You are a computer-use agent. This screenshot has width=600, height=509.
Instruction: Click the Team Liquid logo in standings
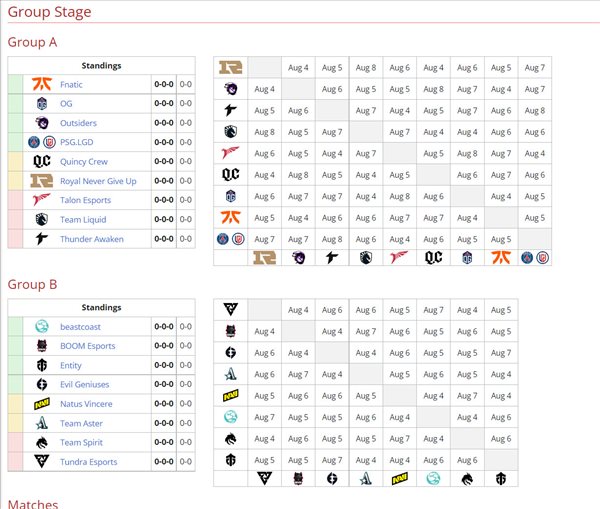(42, 219)
